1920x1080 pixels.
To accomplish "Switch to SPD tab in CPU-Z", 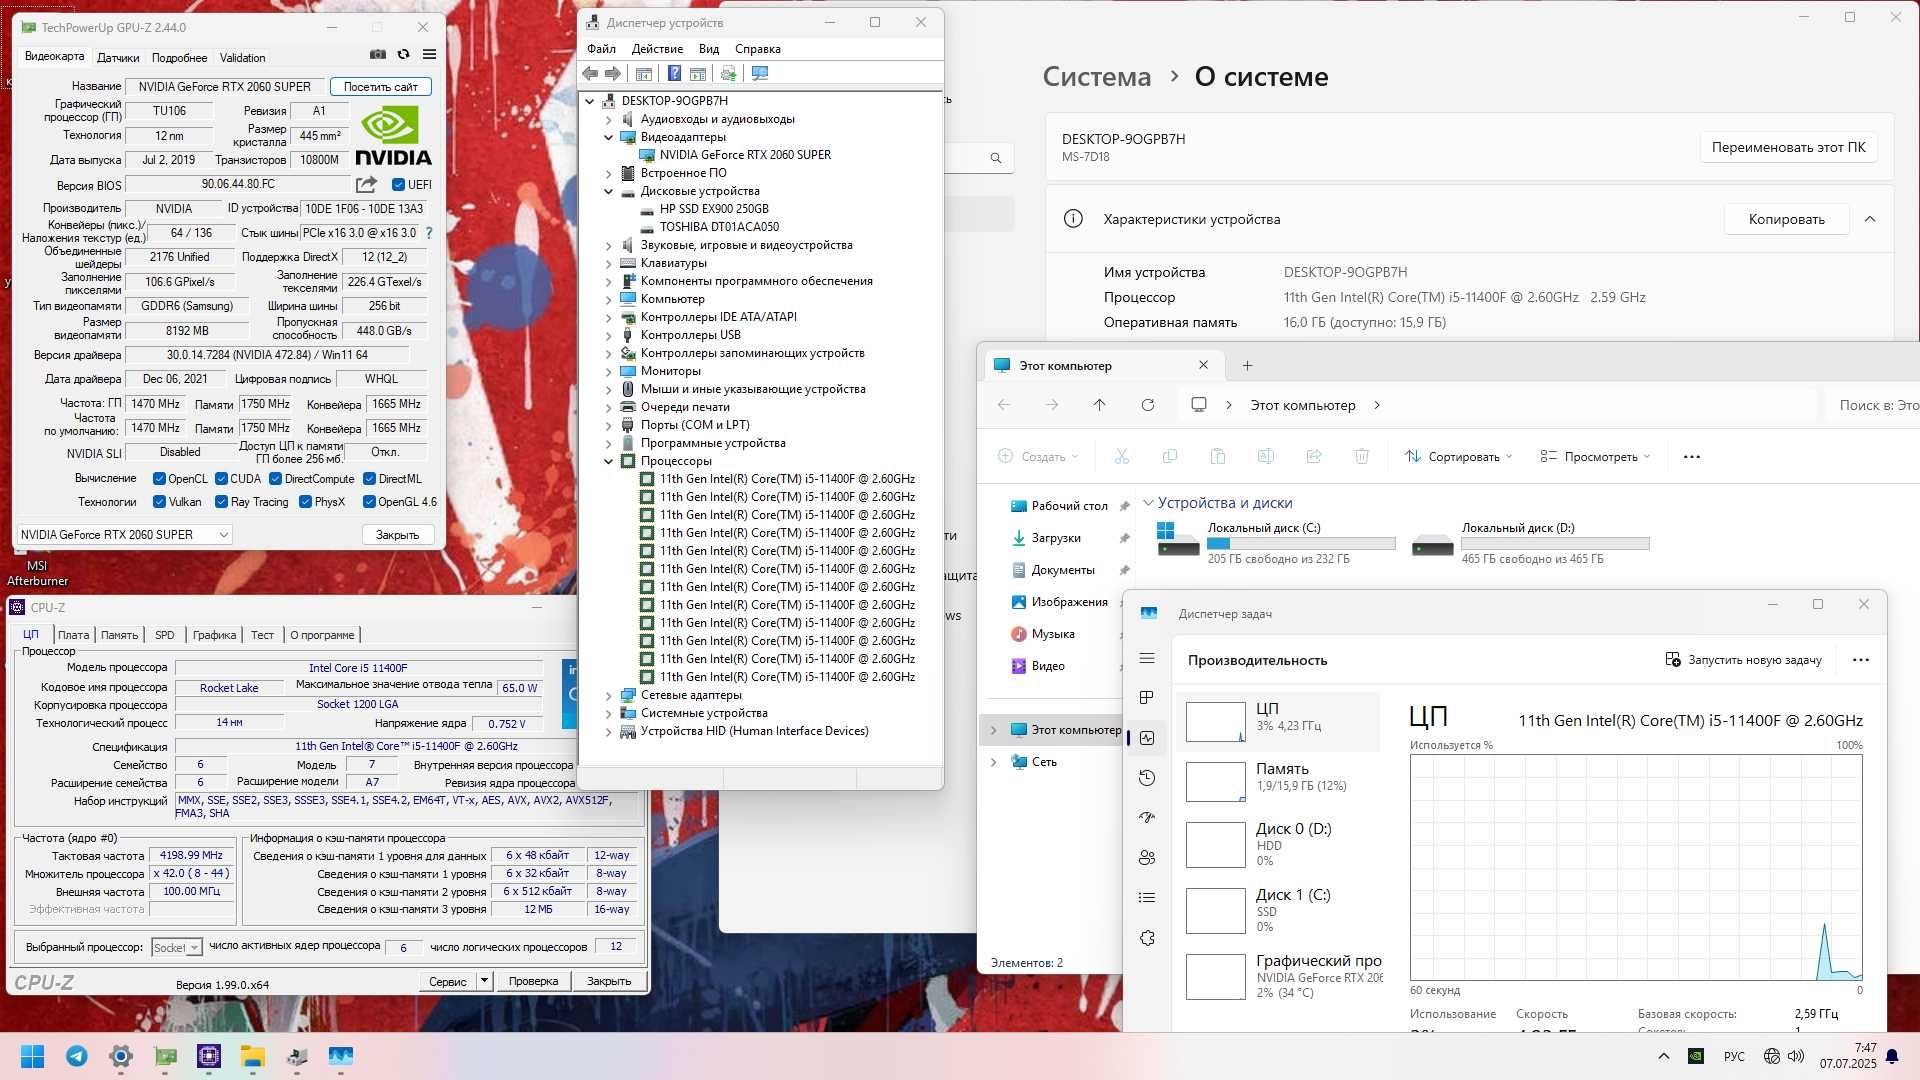I will (x=165, y=635).
